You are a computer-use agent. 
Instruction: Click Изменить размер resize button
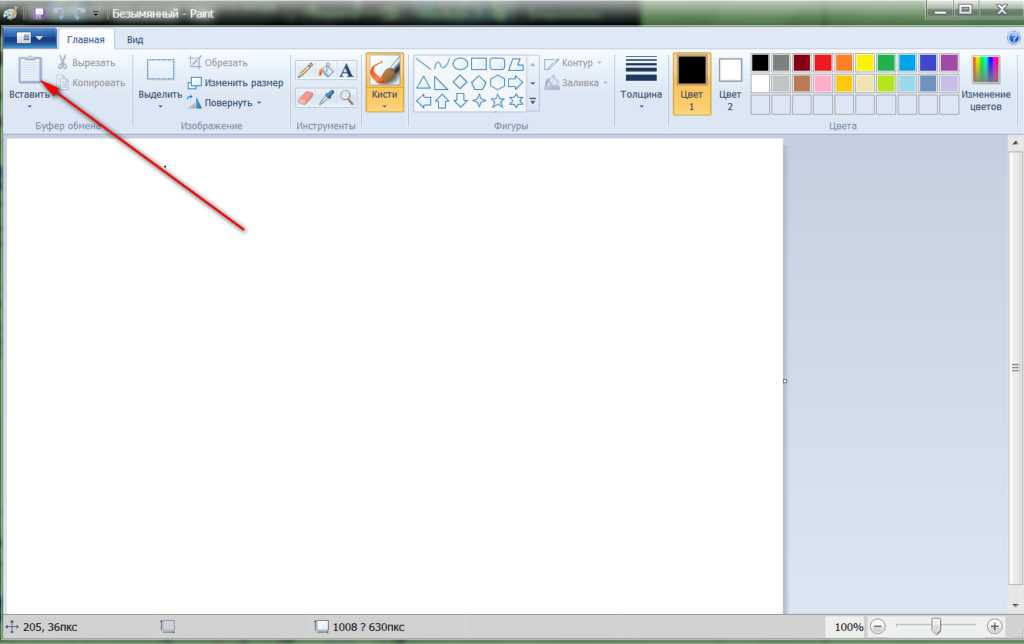coord(236,83)
